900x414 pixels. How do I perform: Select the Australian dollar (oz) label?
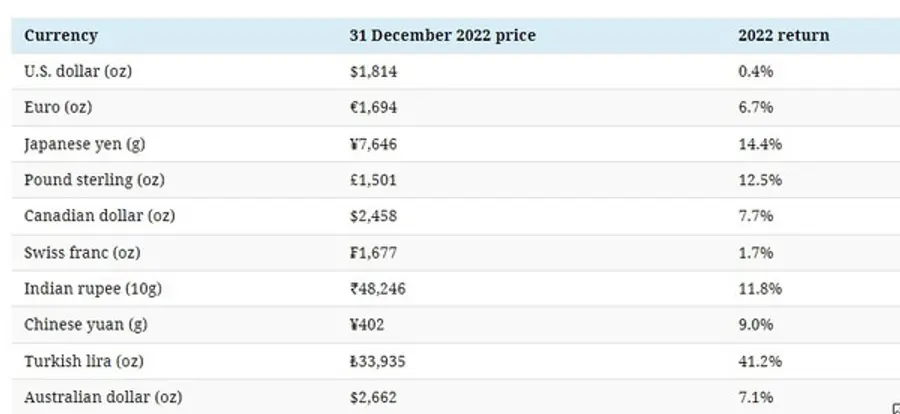pyautogui.click(x=103, y=397)
